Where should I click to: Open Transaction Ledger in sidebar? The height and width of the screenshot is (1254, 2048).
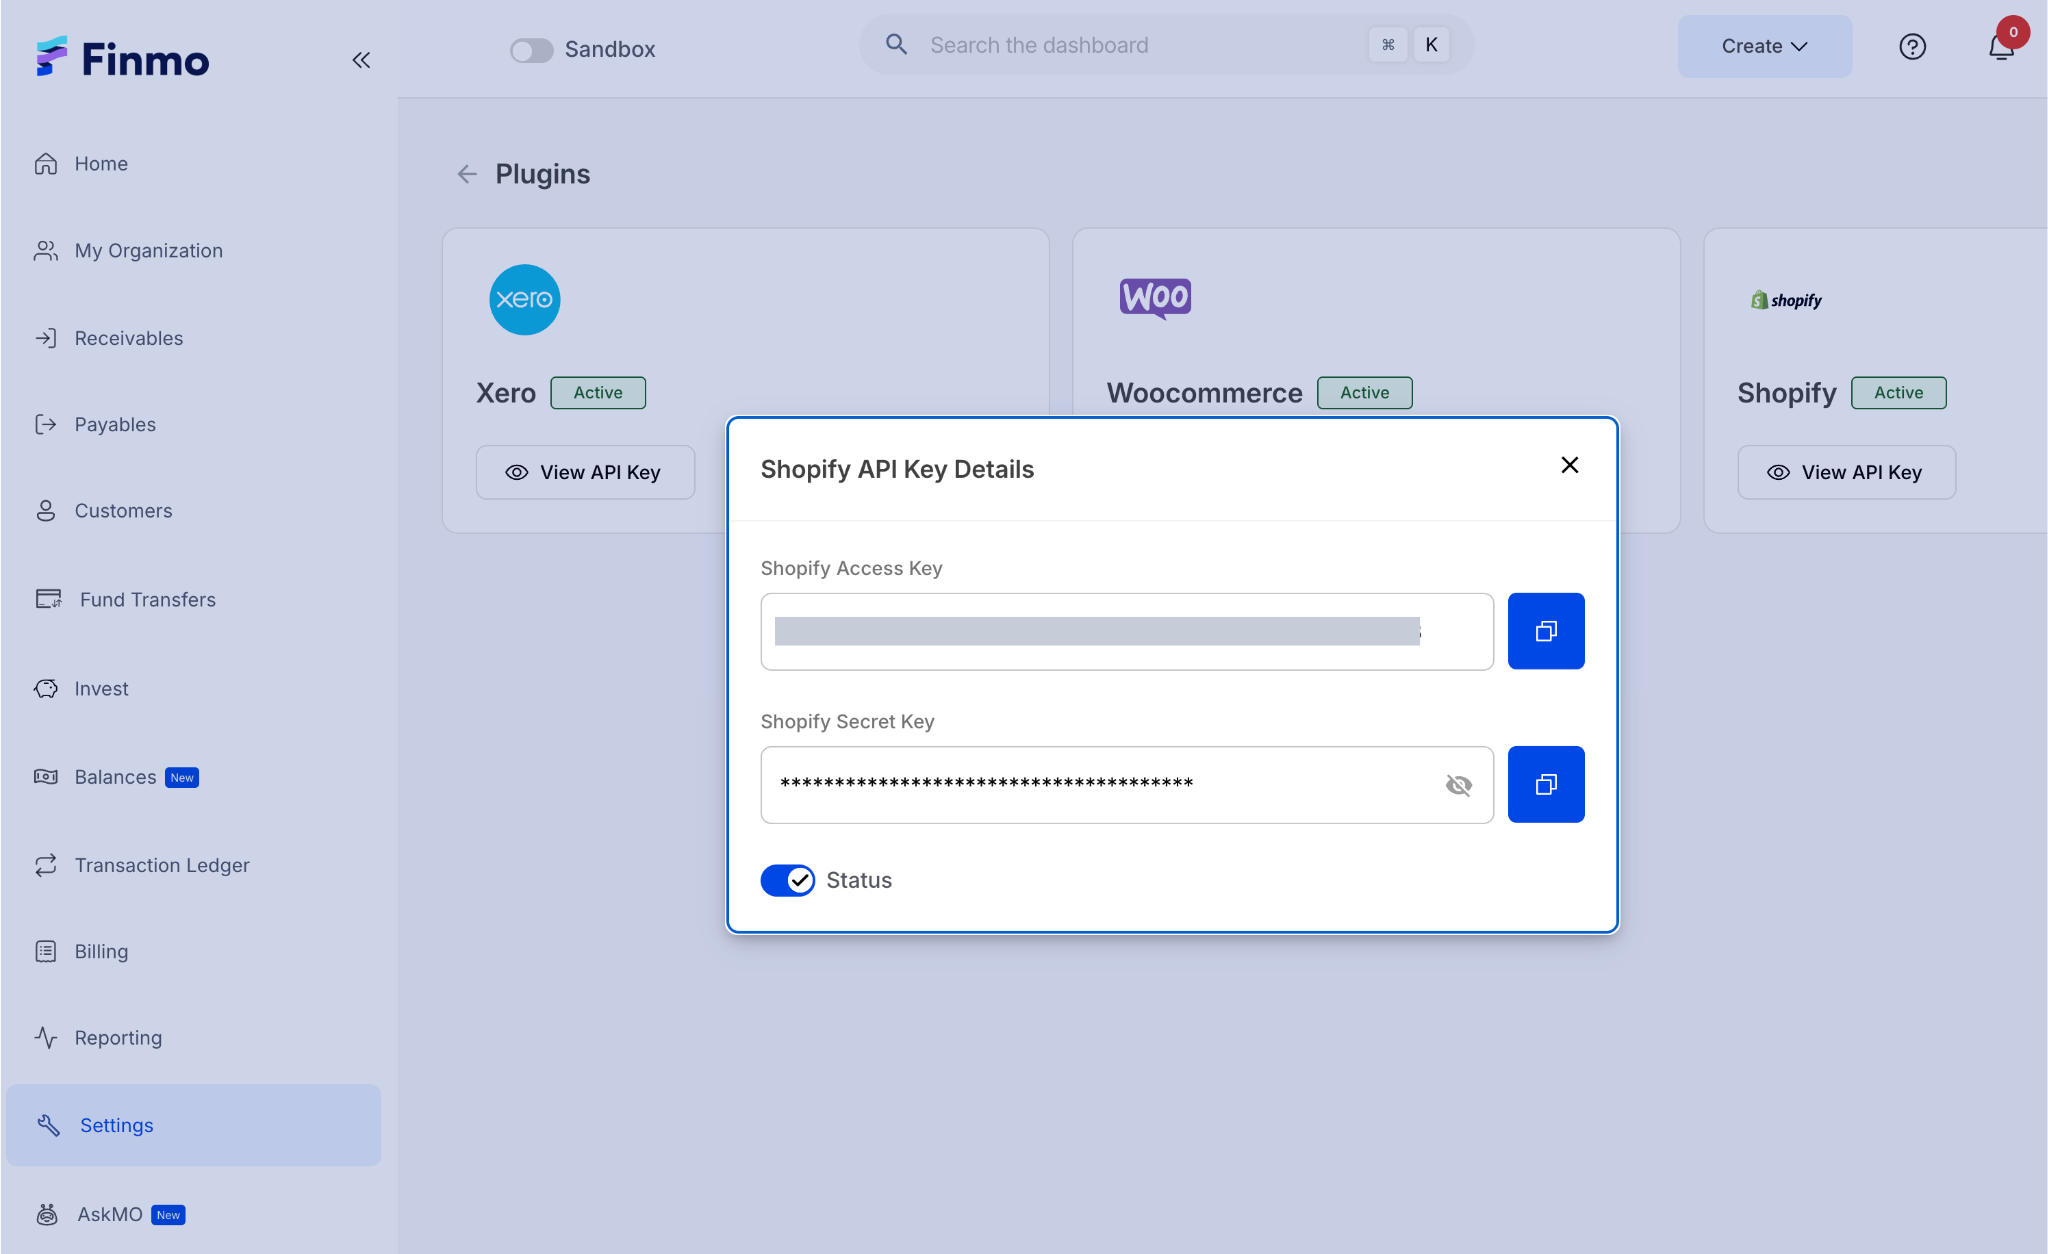tap(193, 865)
